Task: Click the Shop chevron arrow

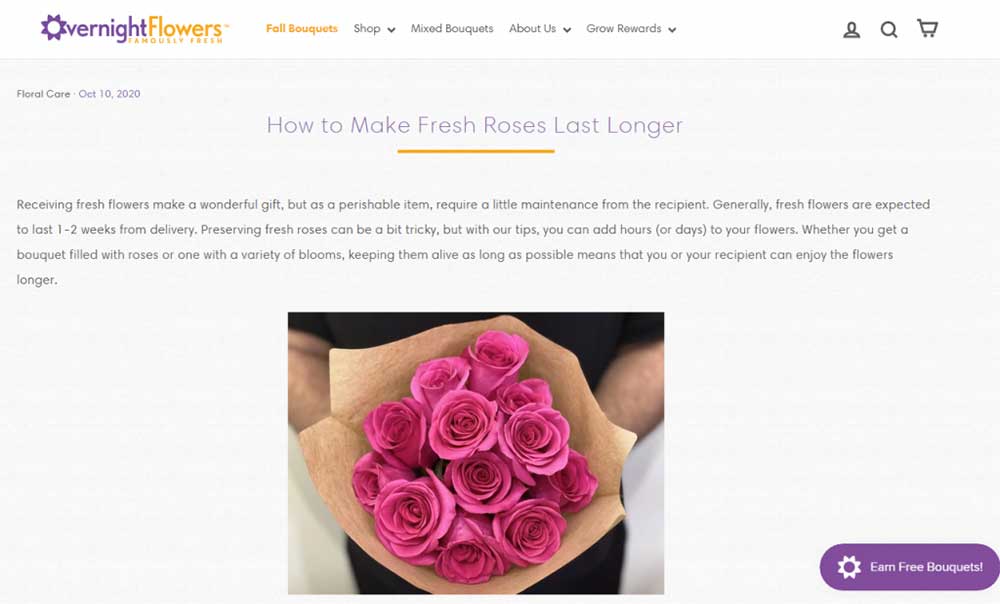Action: pyautogui.click(x=391, y=30)
